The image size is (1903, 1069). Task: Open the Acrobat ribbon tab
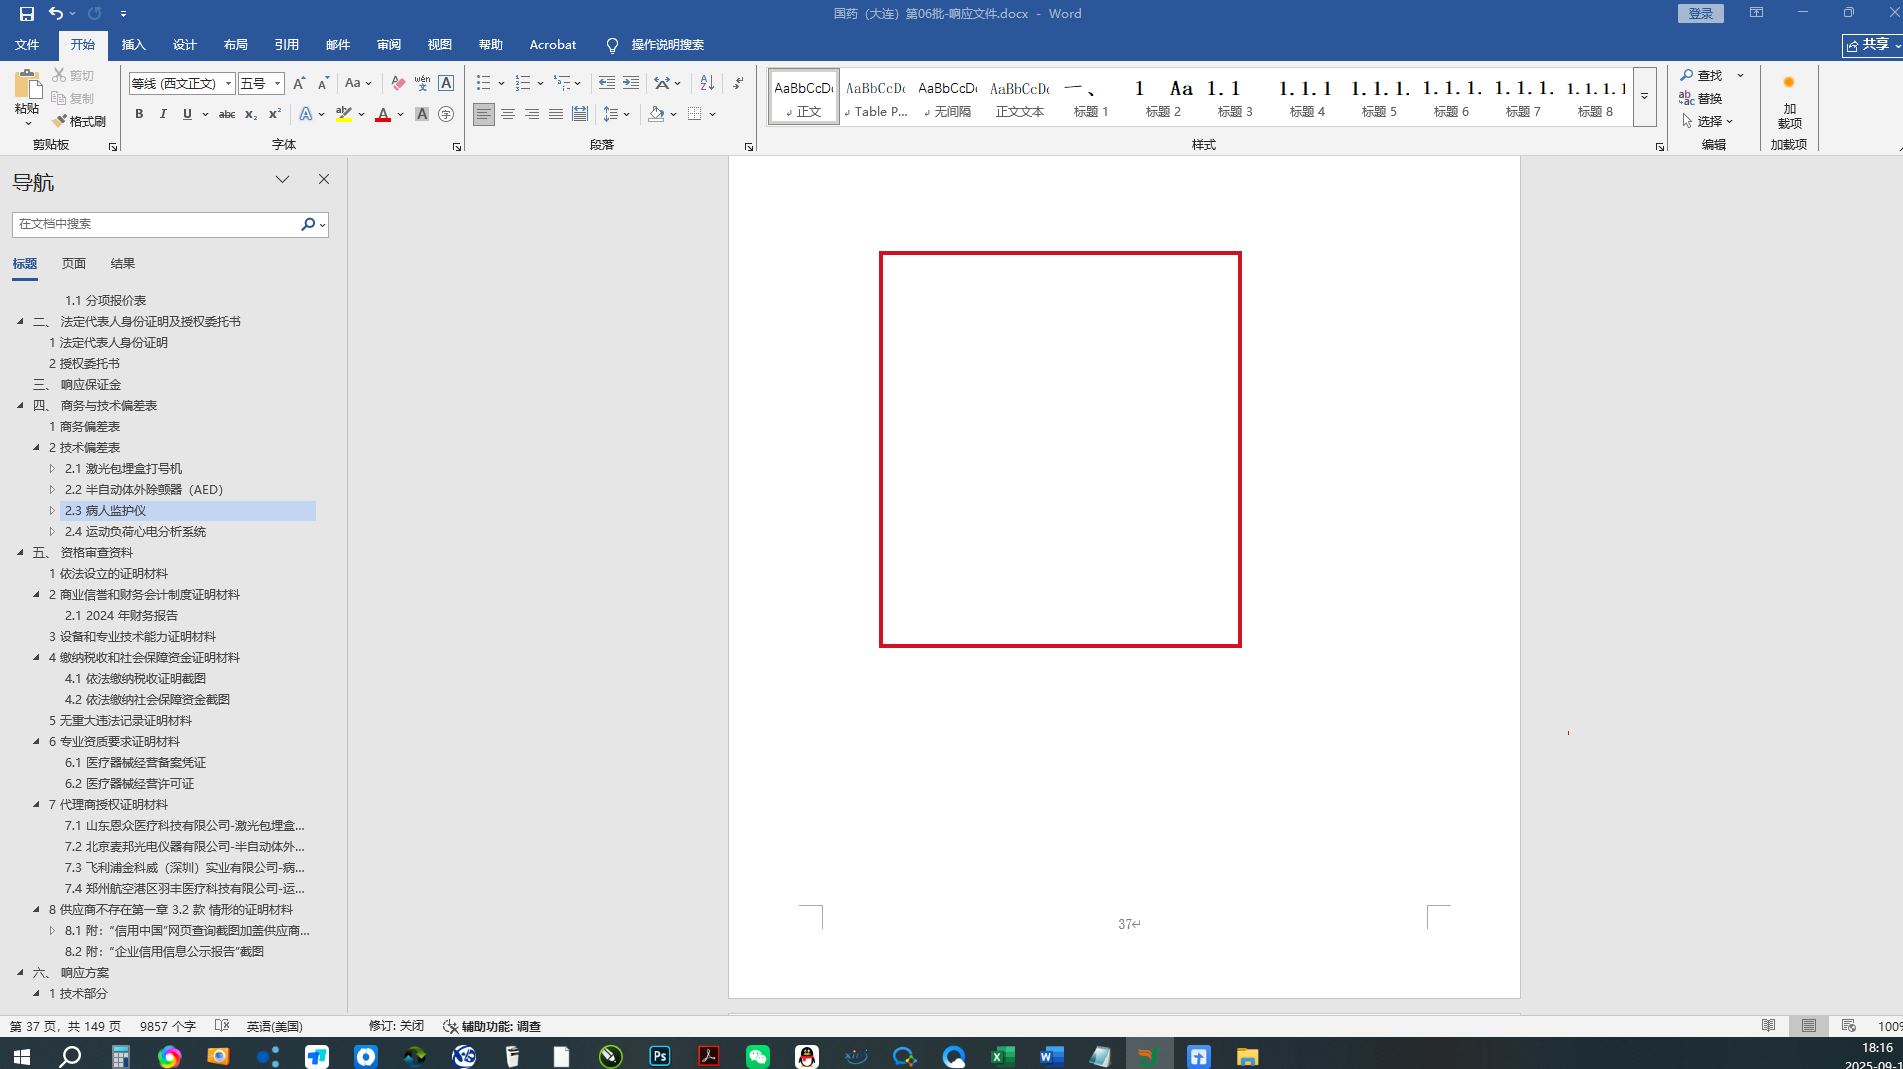(x=553, y=45)
